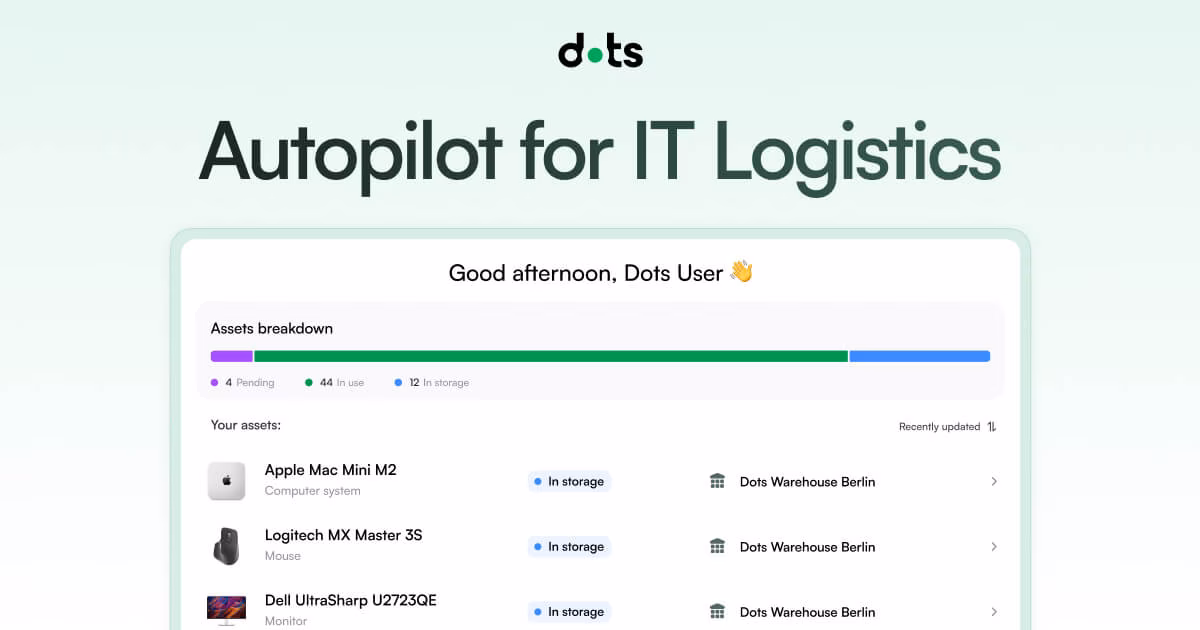This screenshot has width=1200, height=630.
Task: Click the purple Pending segment of the assets bar
Action: coord(231,356)
